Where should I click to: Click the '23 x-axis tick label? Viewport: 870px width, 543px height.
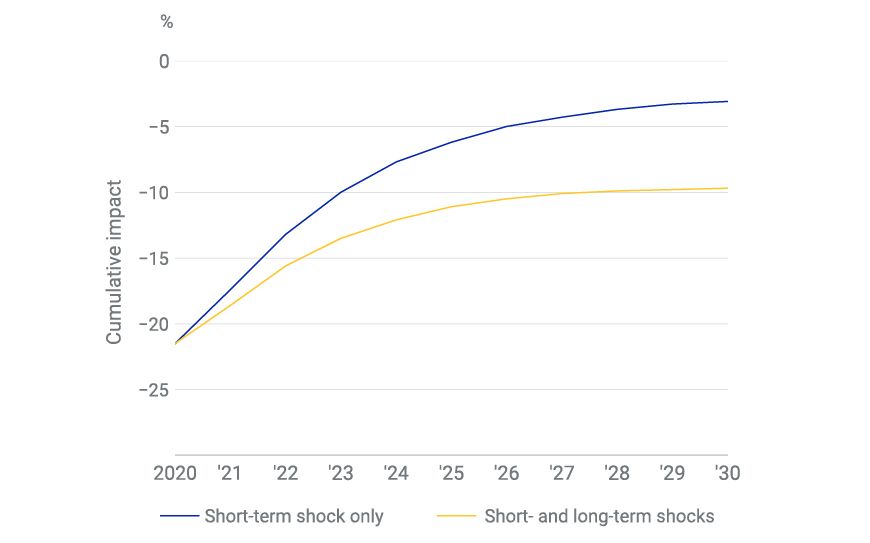pos(341,471)
